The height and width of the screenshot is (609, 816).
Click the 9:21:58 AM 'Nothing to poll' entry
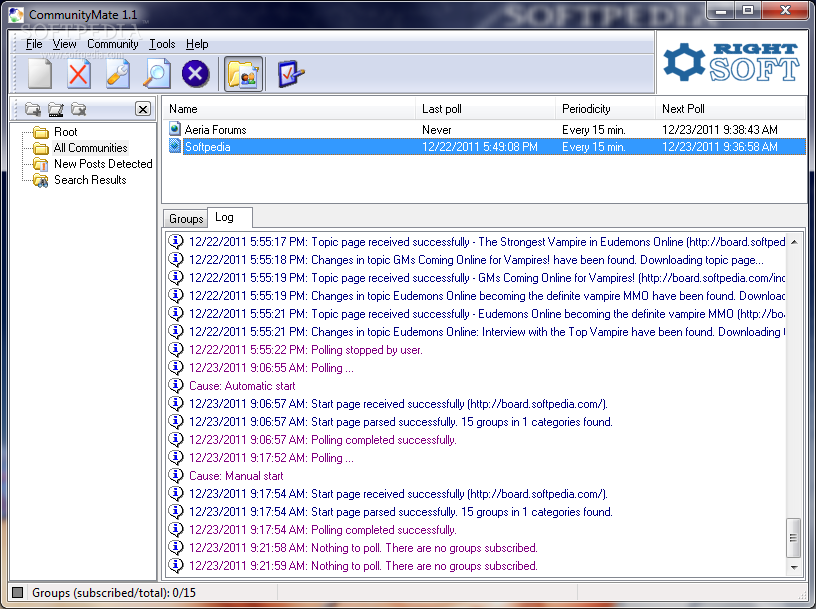pyautogui.click(x=363, y=548)
